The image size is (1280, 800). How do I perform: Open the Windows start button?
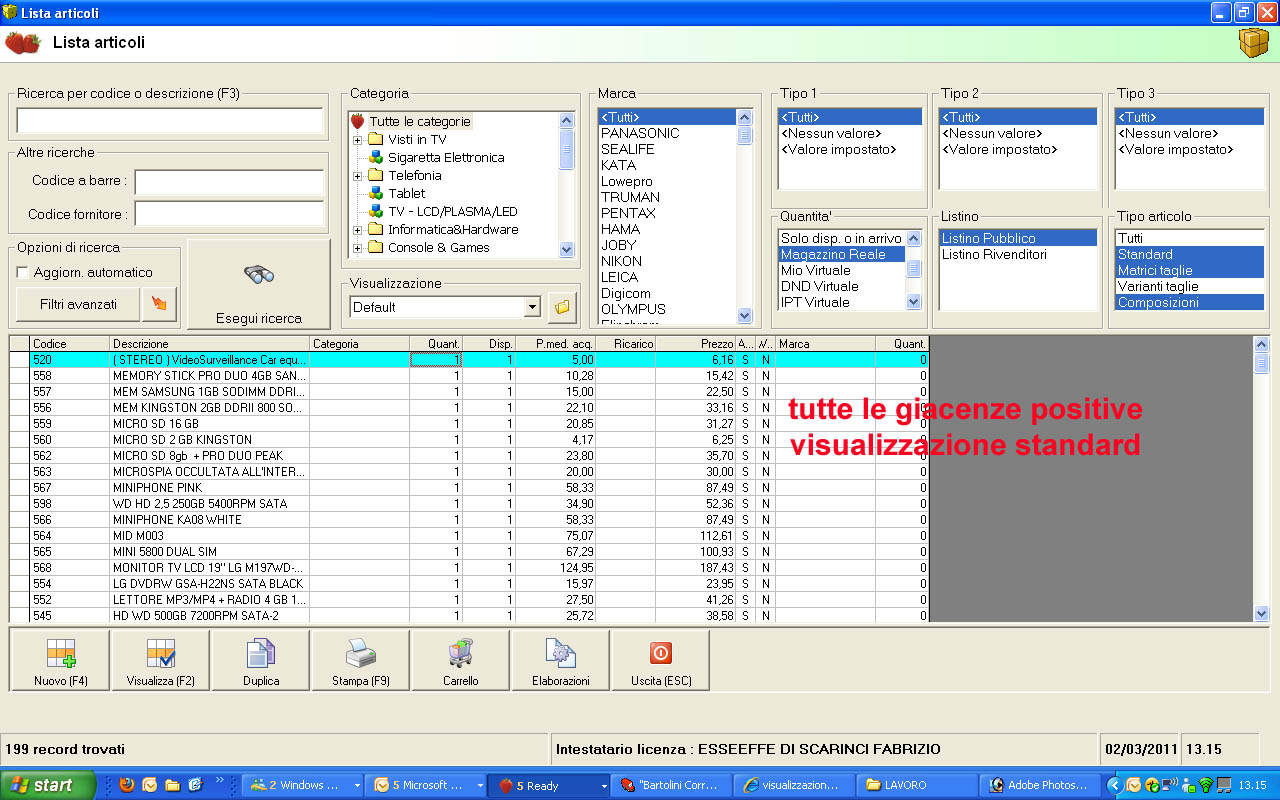click(48, 785)
